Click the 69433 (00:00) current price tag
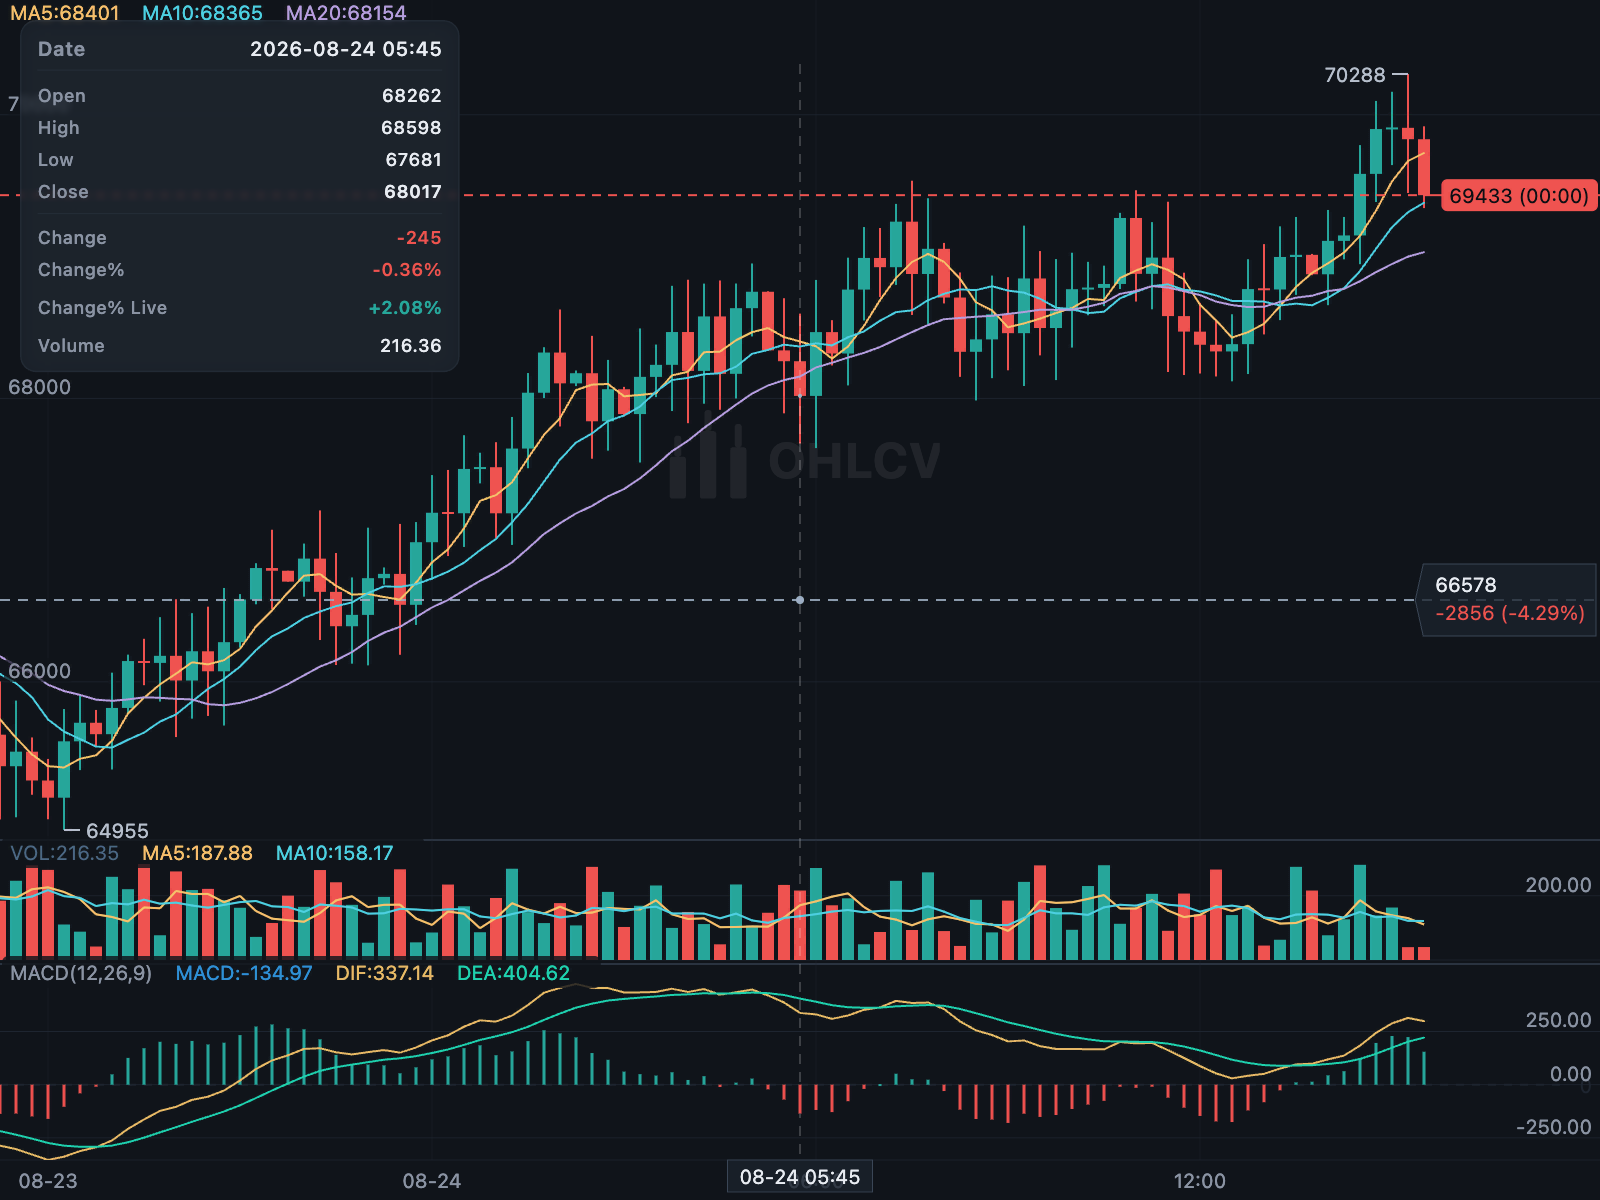 [1519, 196]
